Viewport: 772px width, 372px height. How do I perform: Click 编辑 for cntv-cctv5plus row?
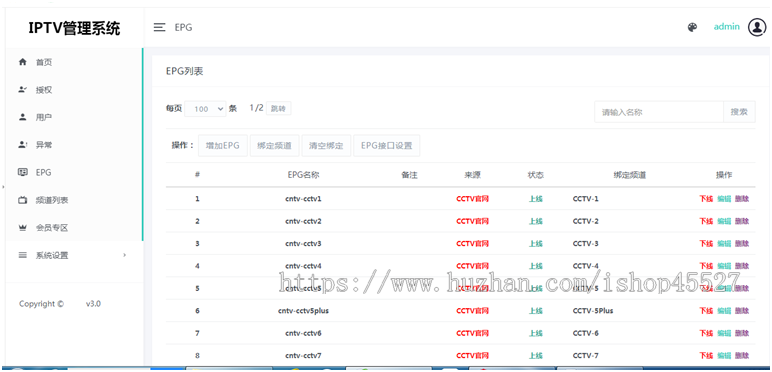tap(724, 311)
